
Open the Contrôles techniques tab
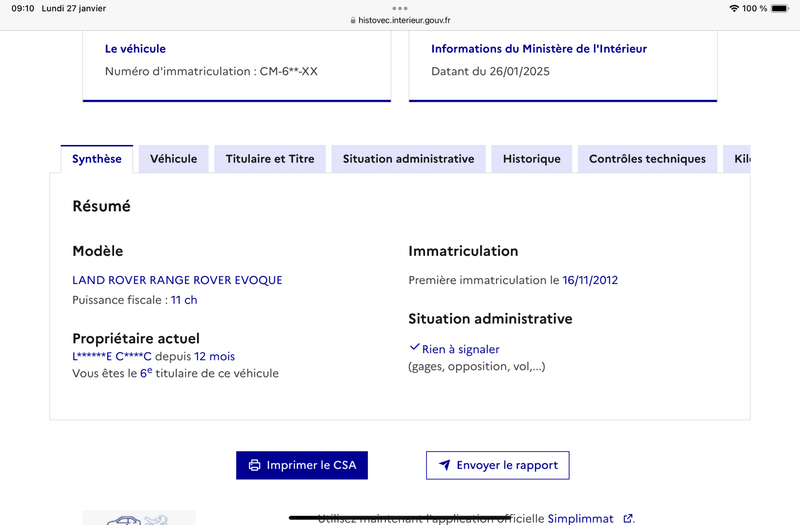click(x=647, y=159)
